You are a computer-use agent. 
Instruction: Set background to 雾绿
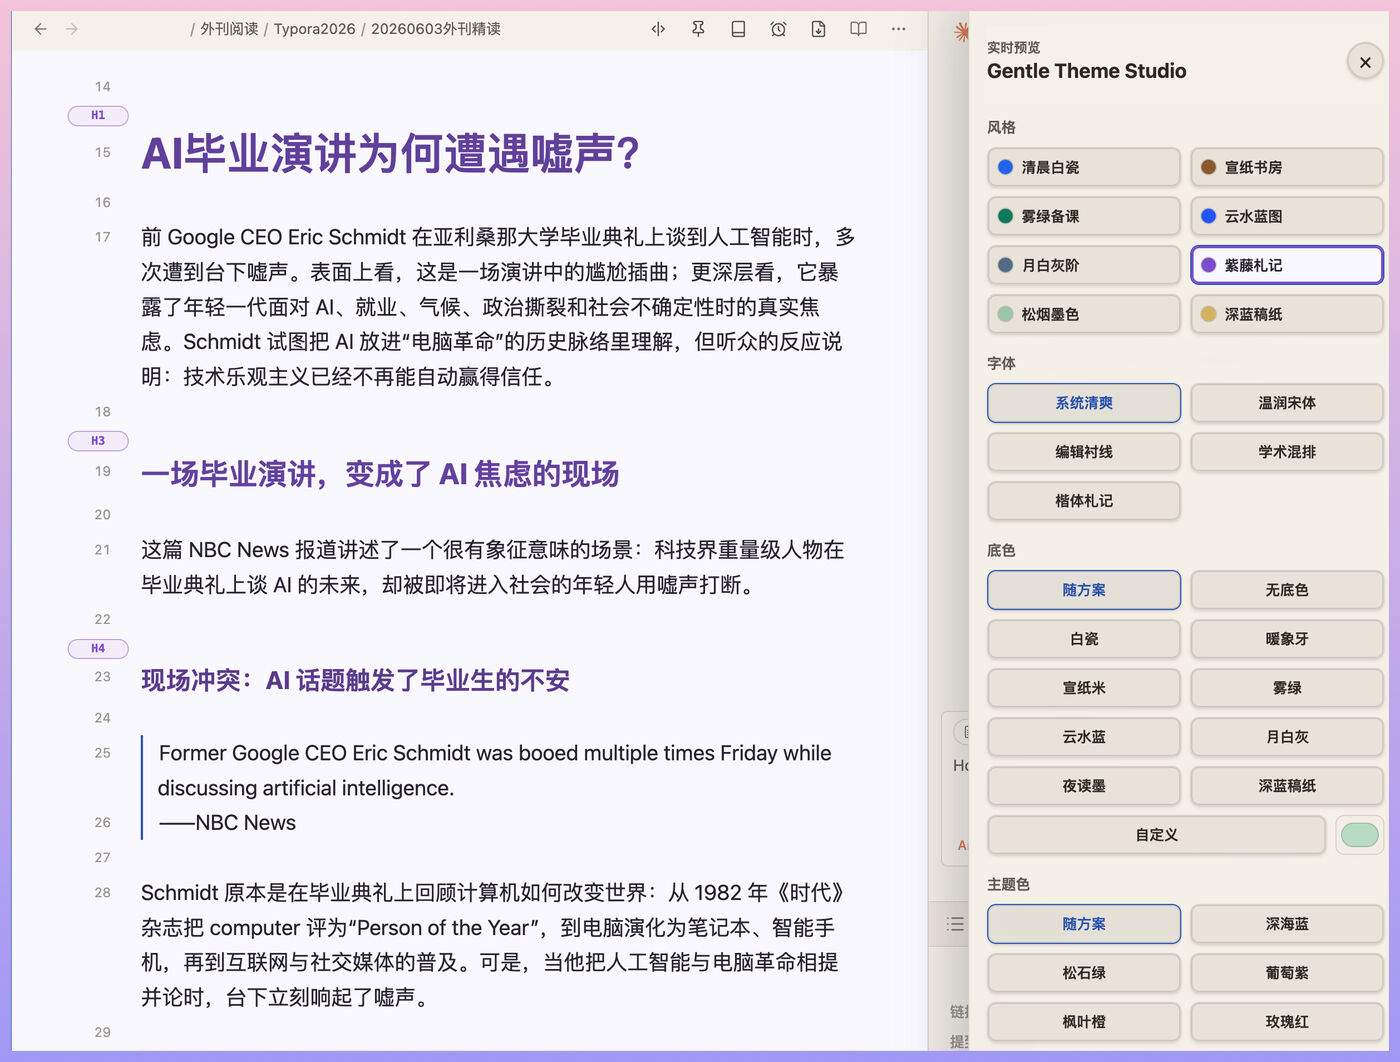point(1287,688)
